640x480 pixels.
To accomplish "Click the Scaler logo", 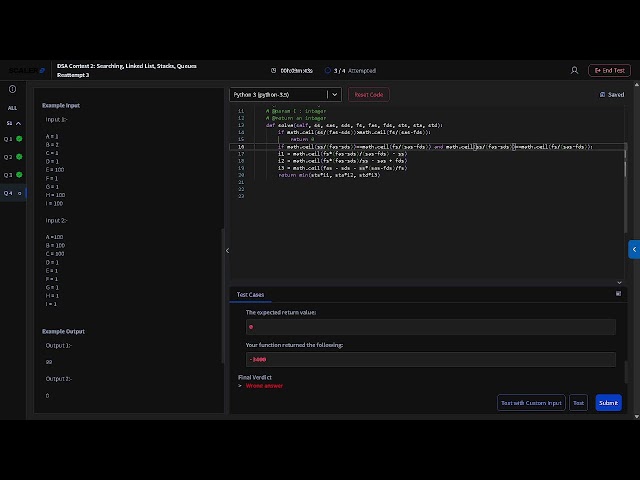I will [27, 71].
